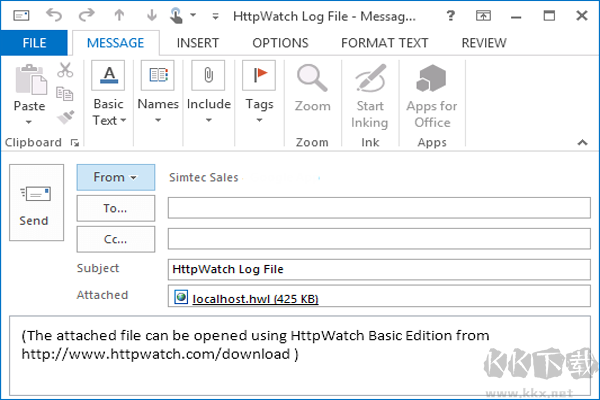600x400 pixels.
Task: Open the Include paperclip group
Action: coord(209,92)
